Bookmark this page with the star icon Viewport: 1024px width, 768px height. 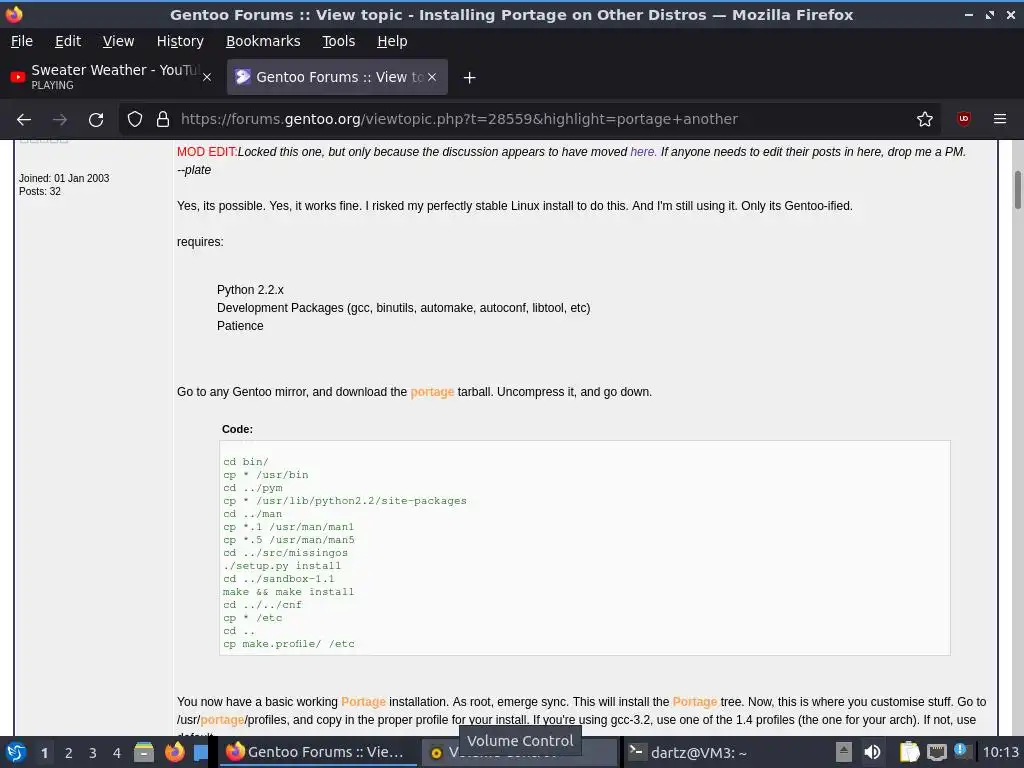coord(925,119)
